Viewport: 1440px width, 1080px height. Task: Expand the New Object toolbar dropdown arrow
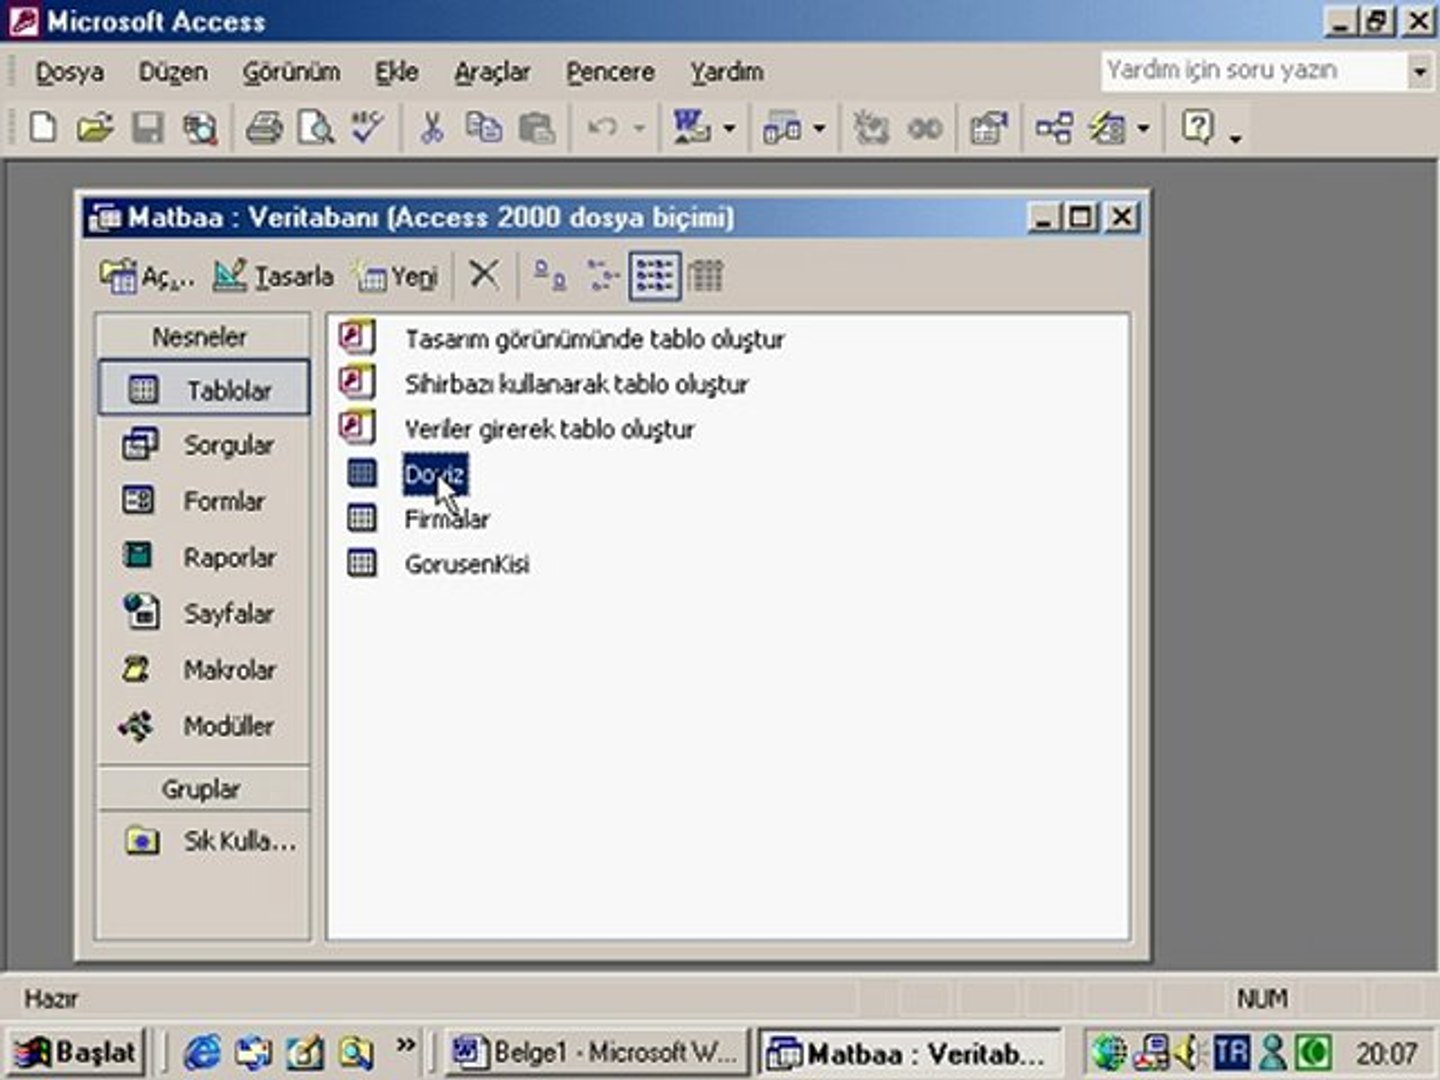[x=1143, y=129]
